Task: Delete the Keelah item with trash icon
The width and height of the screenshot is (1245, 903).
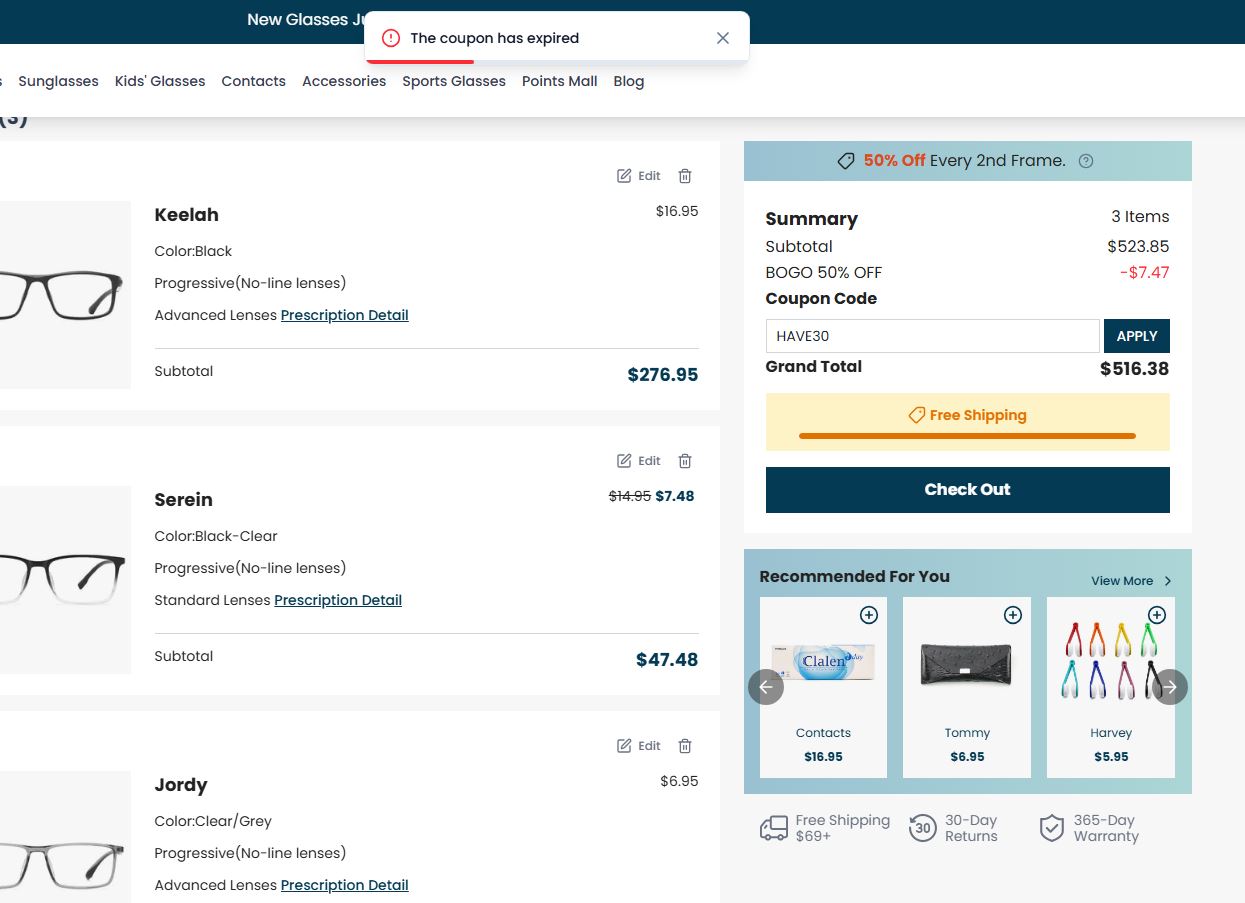Action: pos(685,176)
